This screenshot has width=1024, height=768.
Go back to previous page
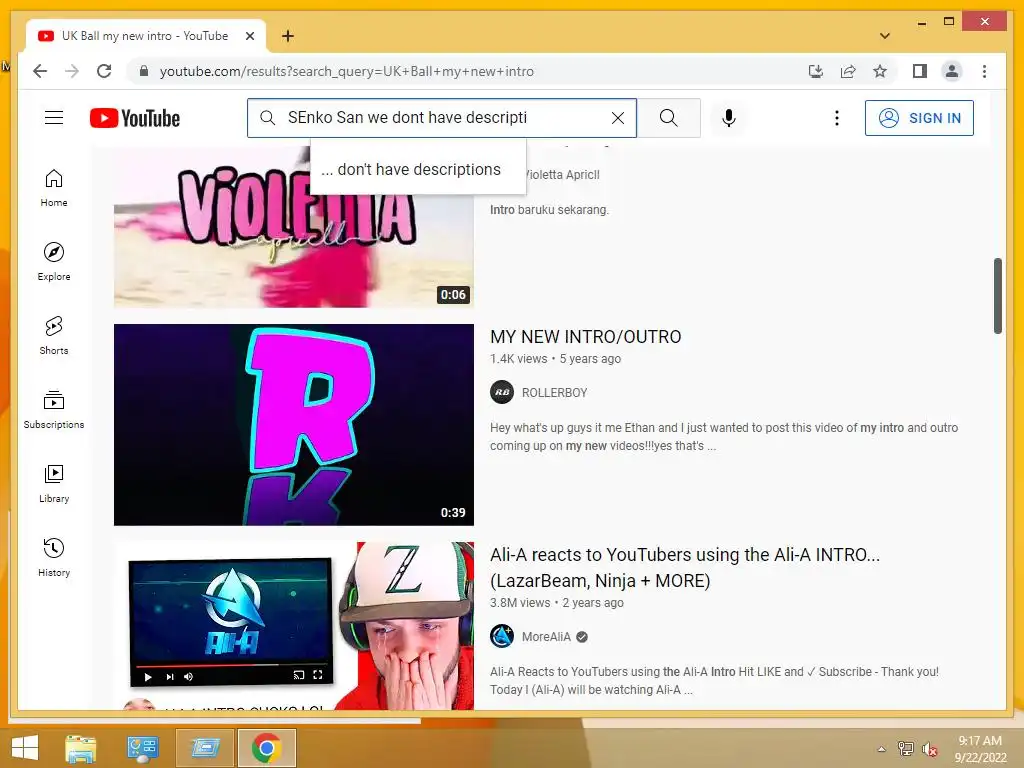point(40,71)
